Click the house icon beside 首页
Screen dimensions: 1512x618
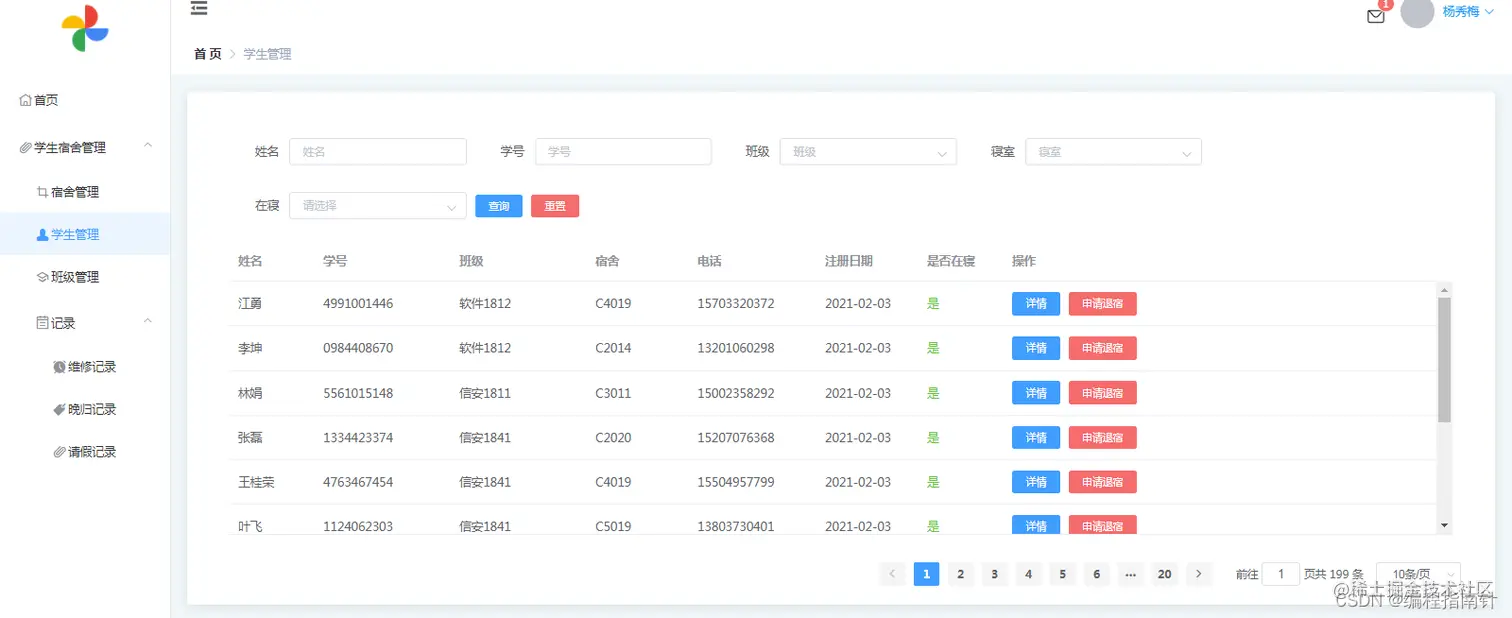tap(26, 100)
